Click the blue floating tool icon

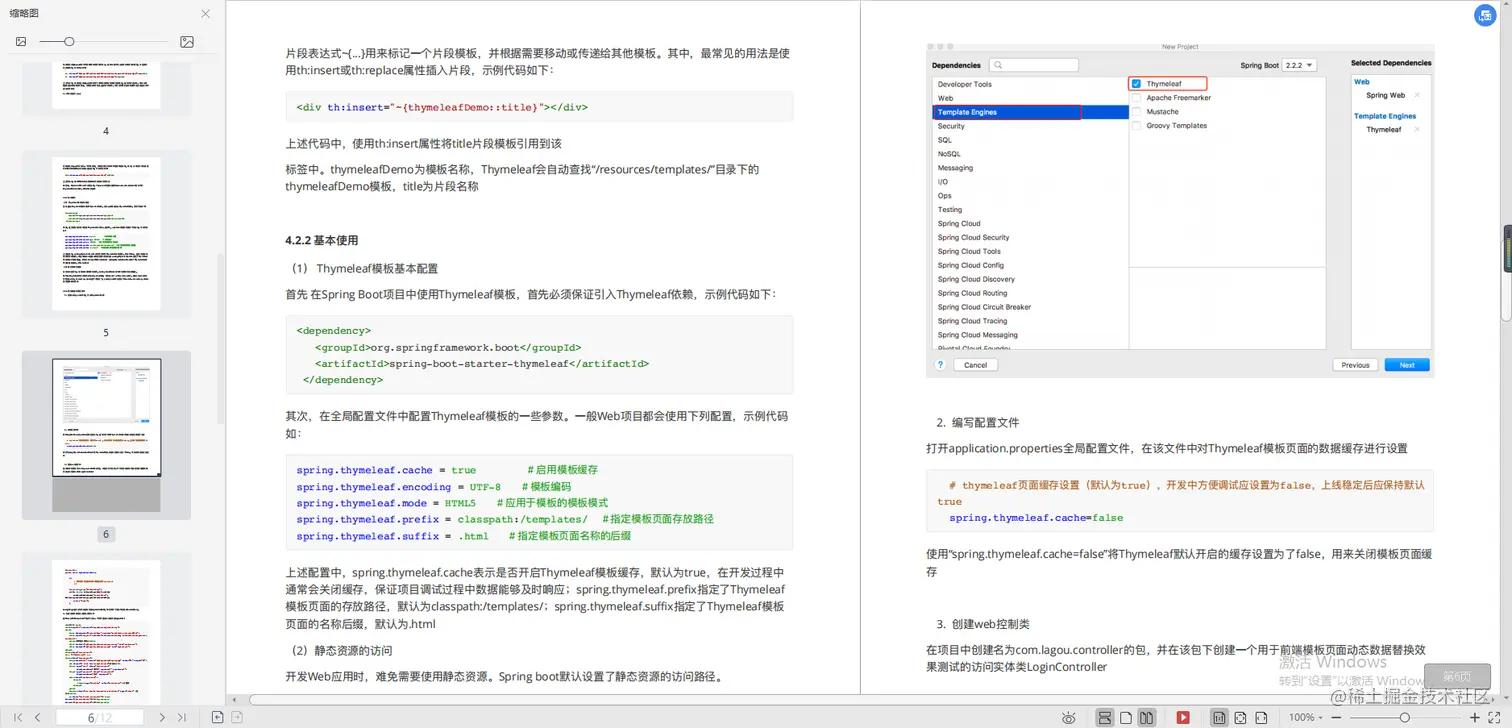[1486, 15]
